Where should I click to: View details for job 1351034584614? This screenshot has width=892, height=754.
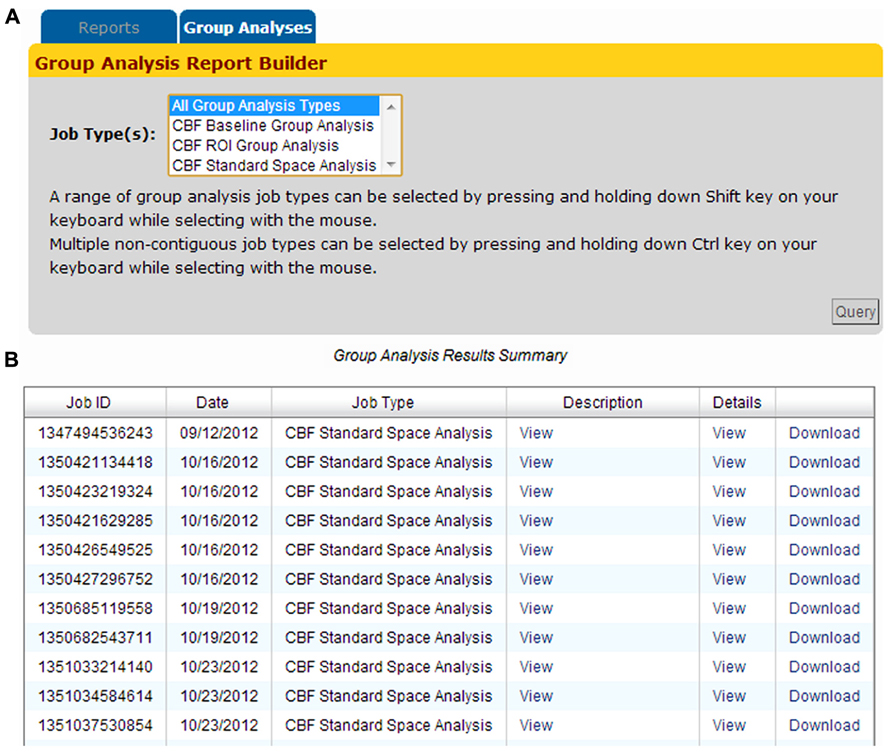729,696
